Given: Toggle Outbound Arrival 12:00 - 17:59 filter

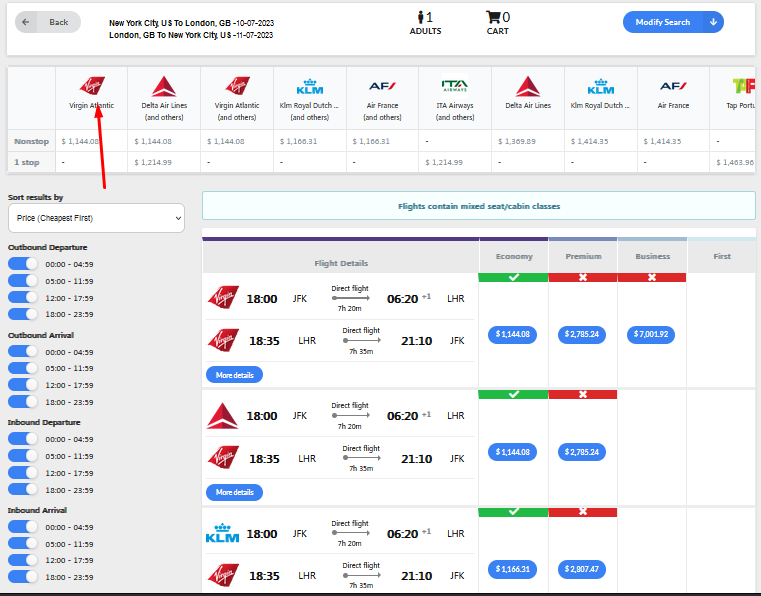Looking at the screenshot, I should point(22,385).
